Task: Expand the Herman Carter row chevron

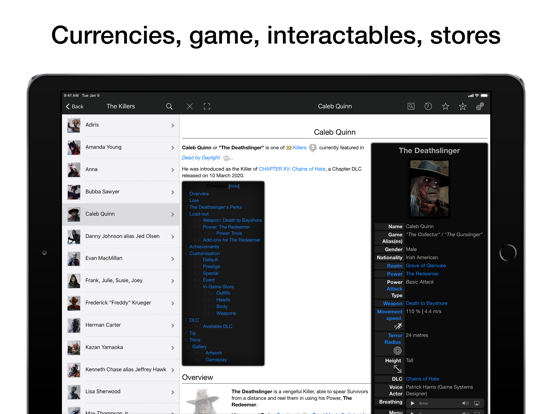Action: pyautogui.click(x=172, y=325)
